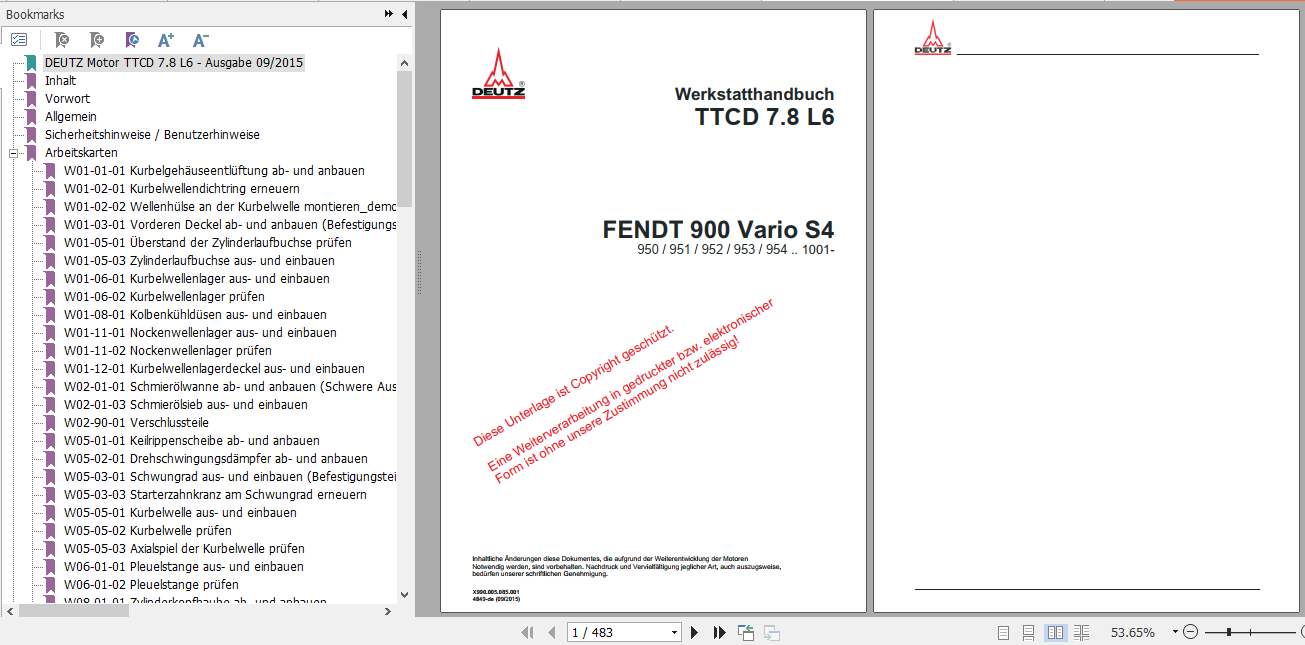Open the page number dropdown
Image resolution: width=1305 pixels, height=645 pixels.
[x=675, y=632]
